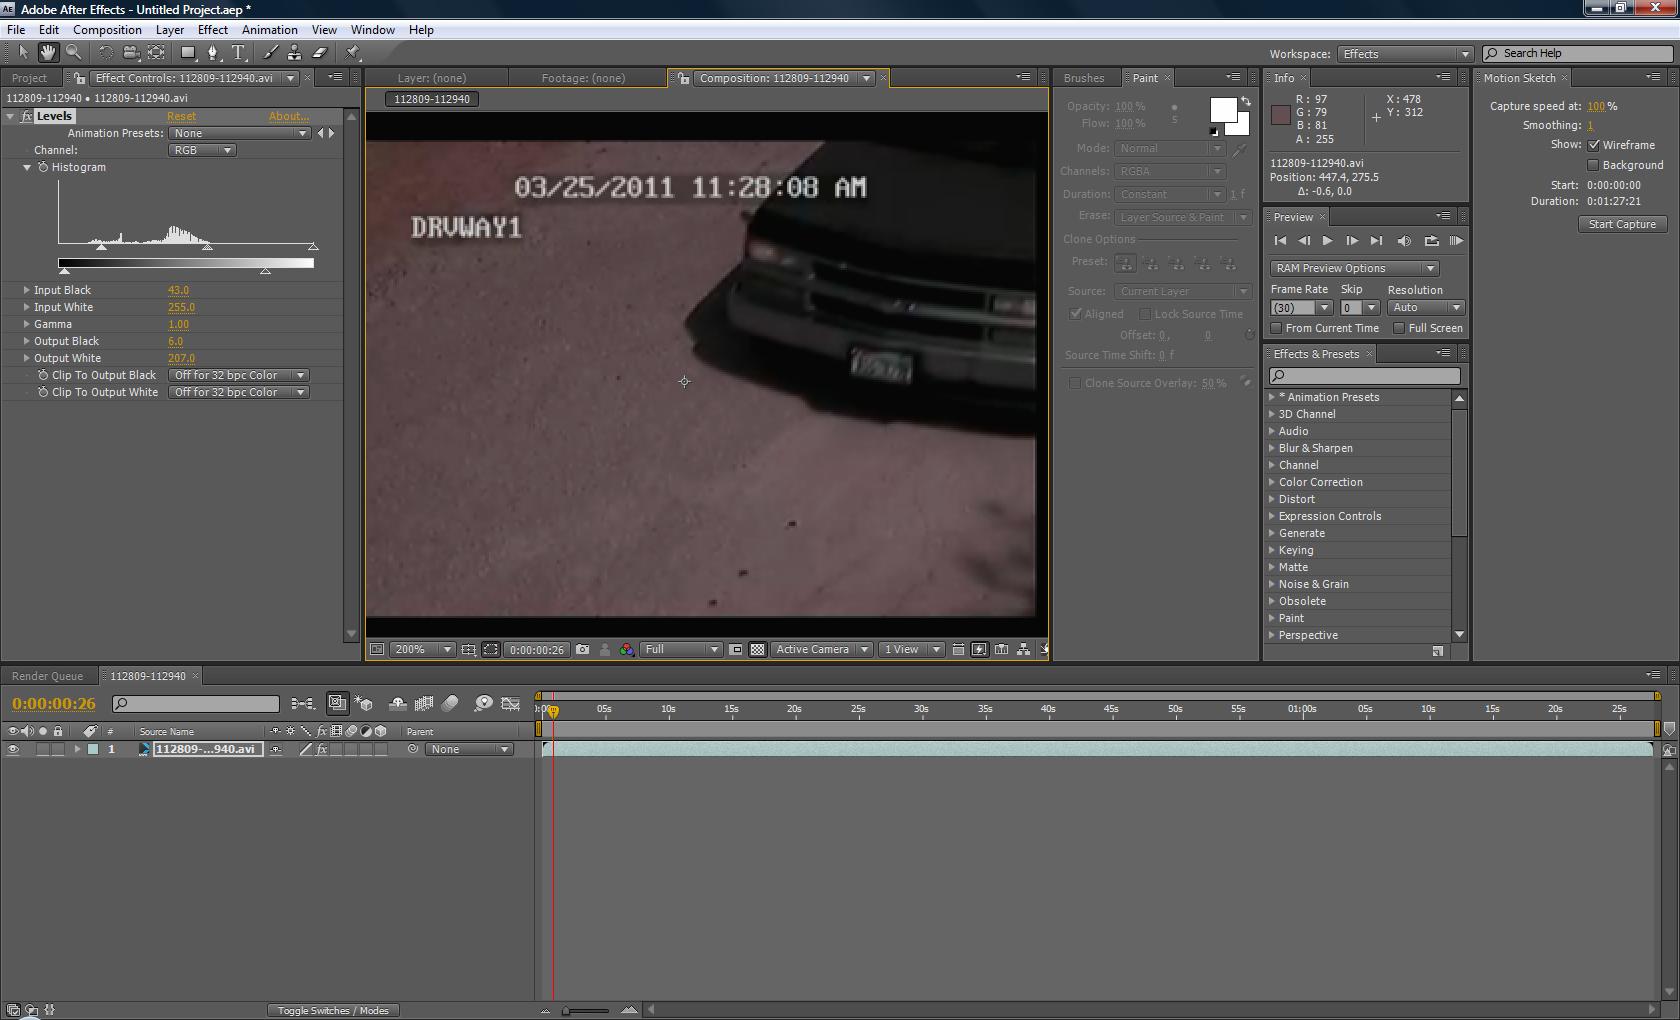Screen dimensions: 1680x1020
Task: Select the Pen tool
Action: 213,53
